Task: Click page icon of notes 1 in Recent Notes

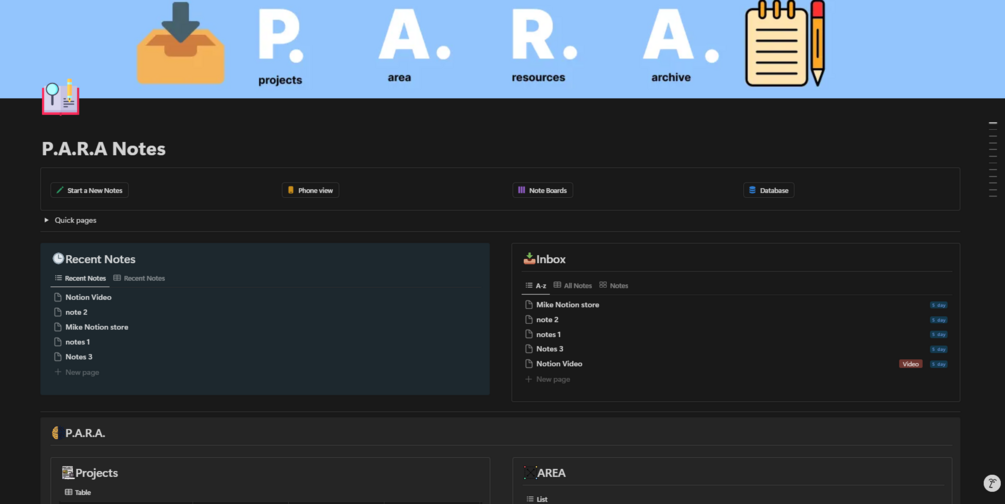Action: point(58,342)
